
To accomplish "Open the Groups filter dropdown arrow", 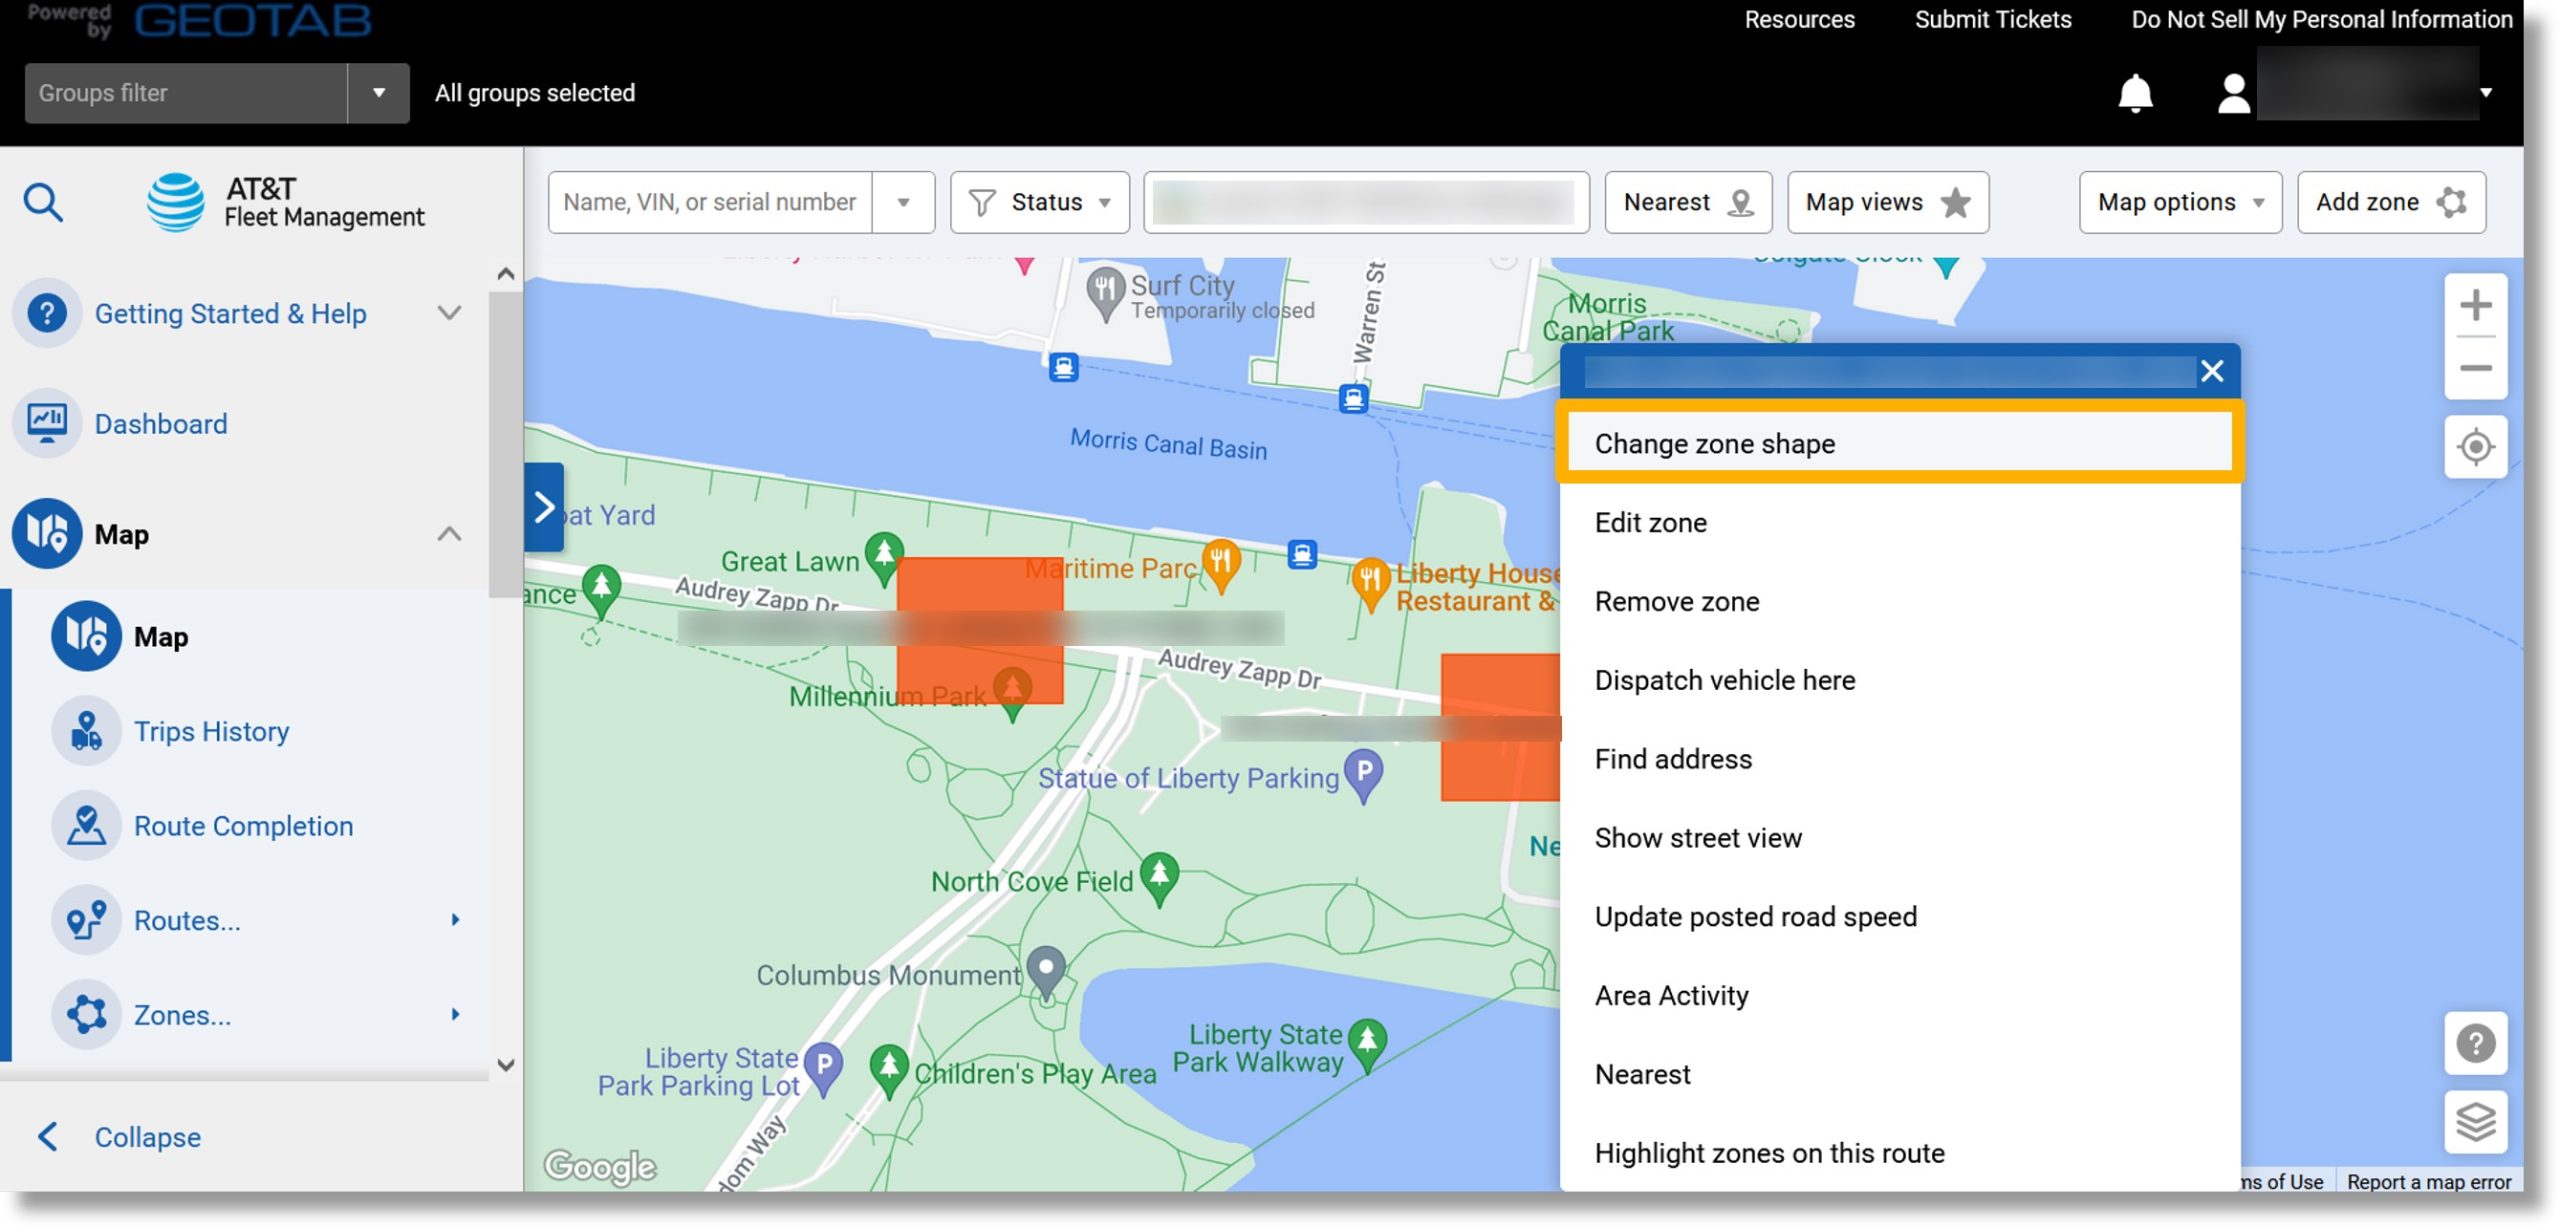I will [x=378, y=93].
